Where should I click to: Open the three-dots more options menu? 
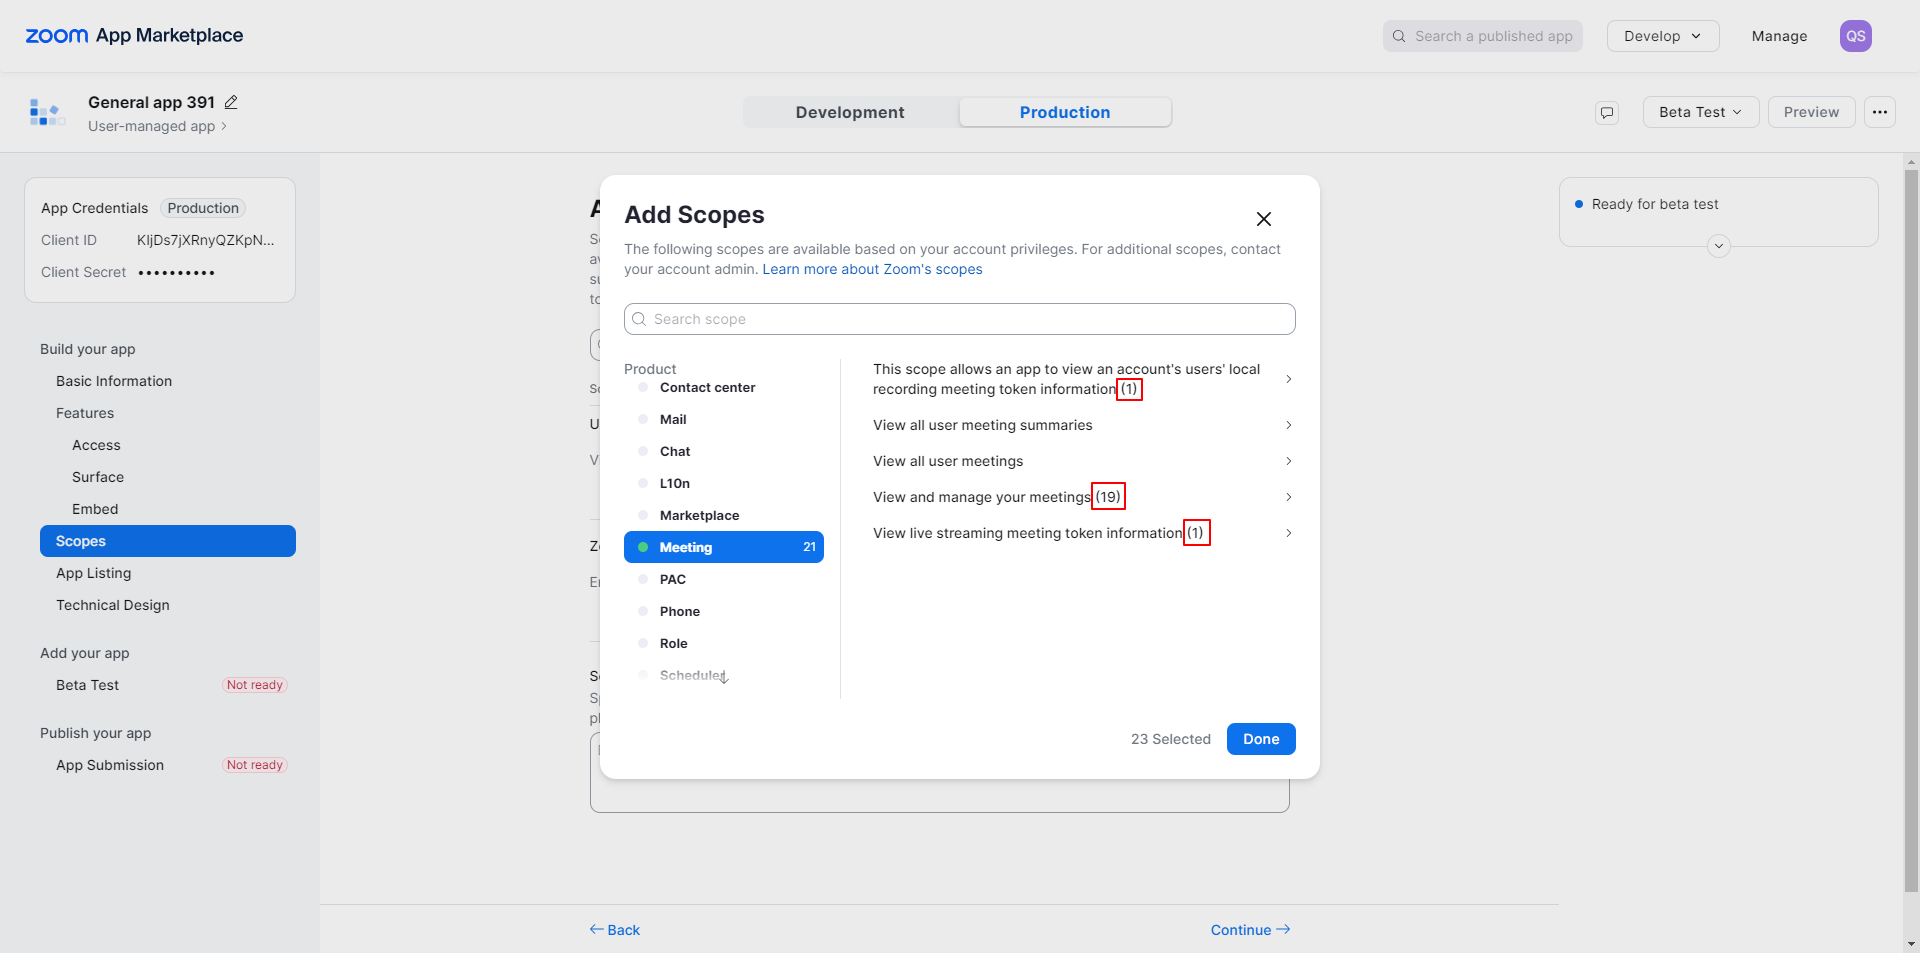pos(1880,112)
